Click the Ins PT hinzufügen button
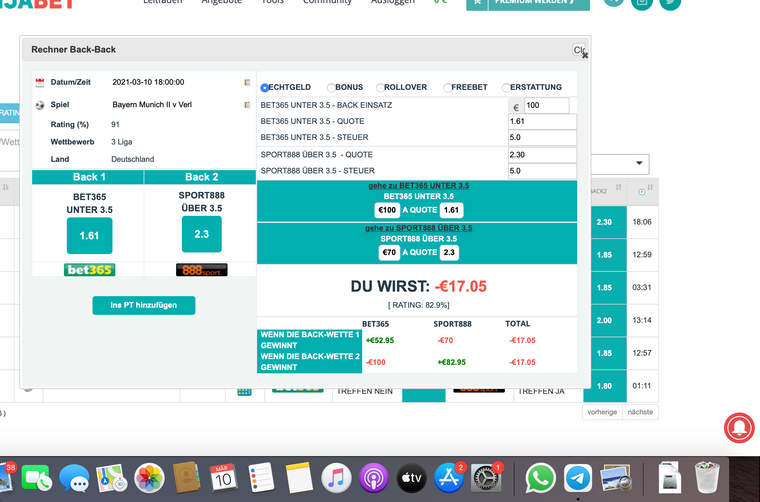Image resolution: width=760 pixels, height=502 pixels. pos(144,305)
